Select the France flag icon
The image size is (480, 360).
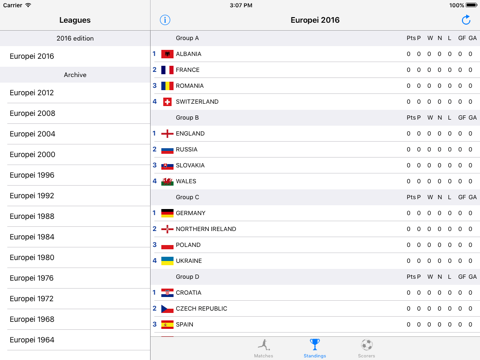pos(167,70)
